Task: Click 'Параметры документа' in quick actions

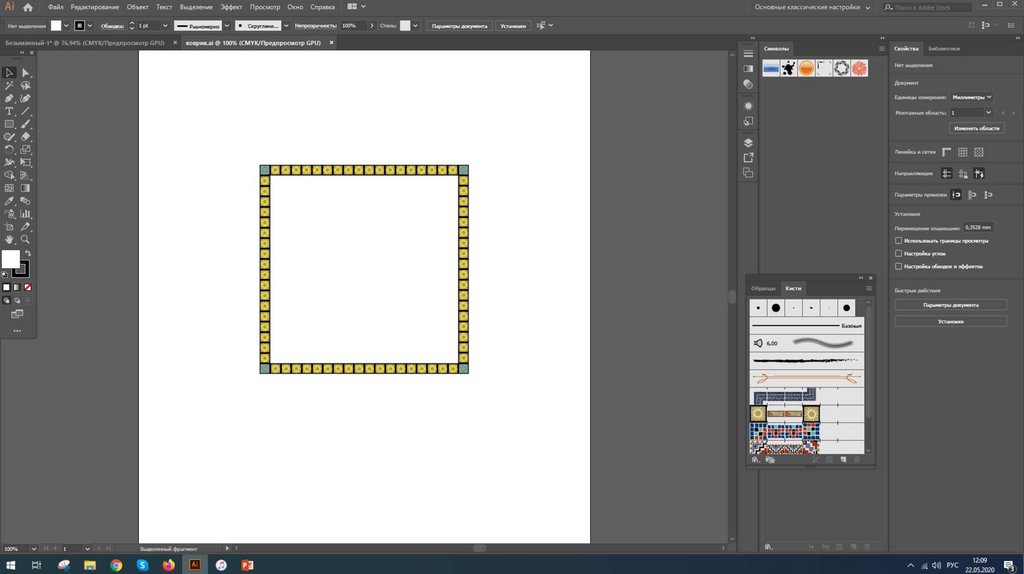Action: [x=949, y=305]
